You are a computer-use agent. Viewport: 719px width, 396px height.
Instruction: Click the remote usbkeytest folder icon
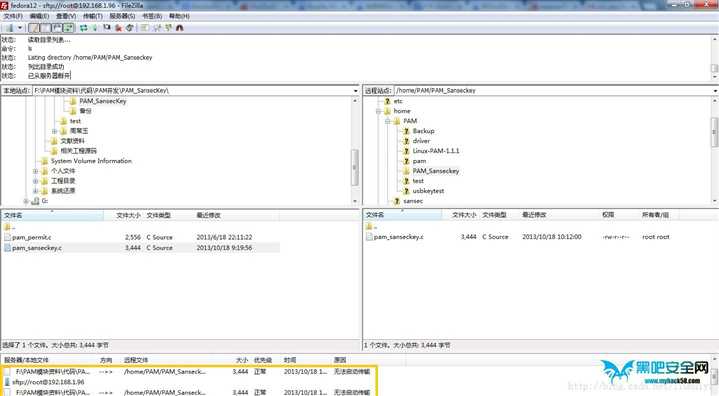(x=406, y=191)
